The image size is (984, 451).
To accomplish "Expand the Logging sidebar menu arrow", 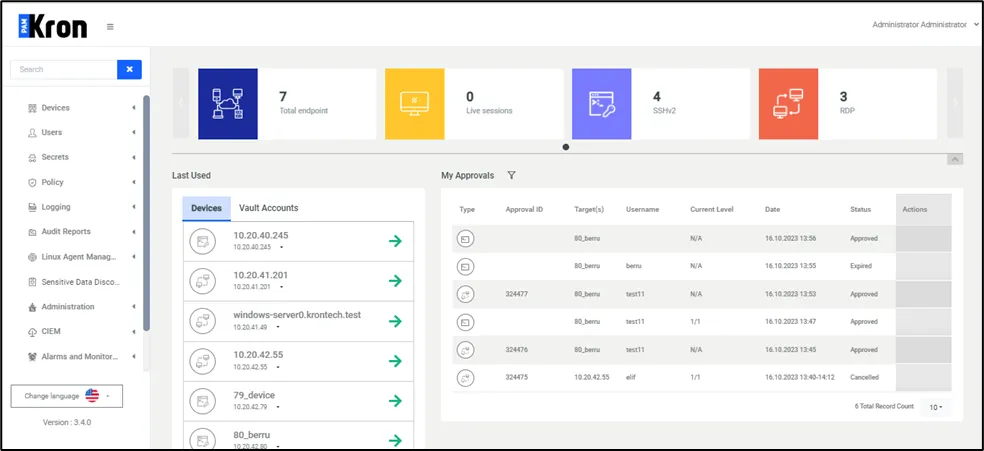I will [134, 207].
